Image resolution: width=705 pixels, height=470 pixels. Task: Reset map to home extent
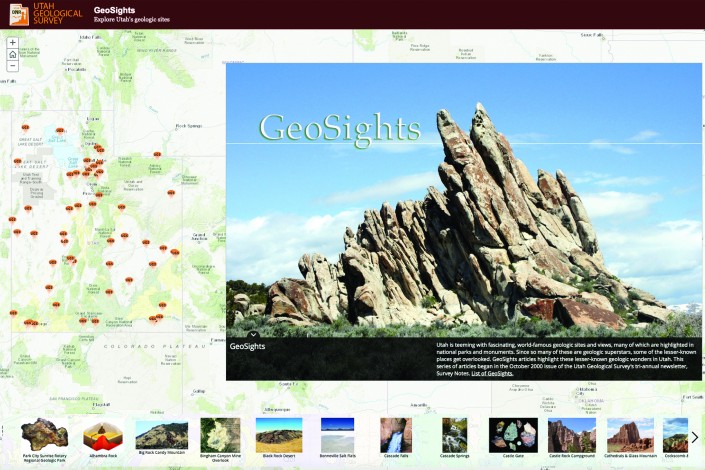click(12, 55)
